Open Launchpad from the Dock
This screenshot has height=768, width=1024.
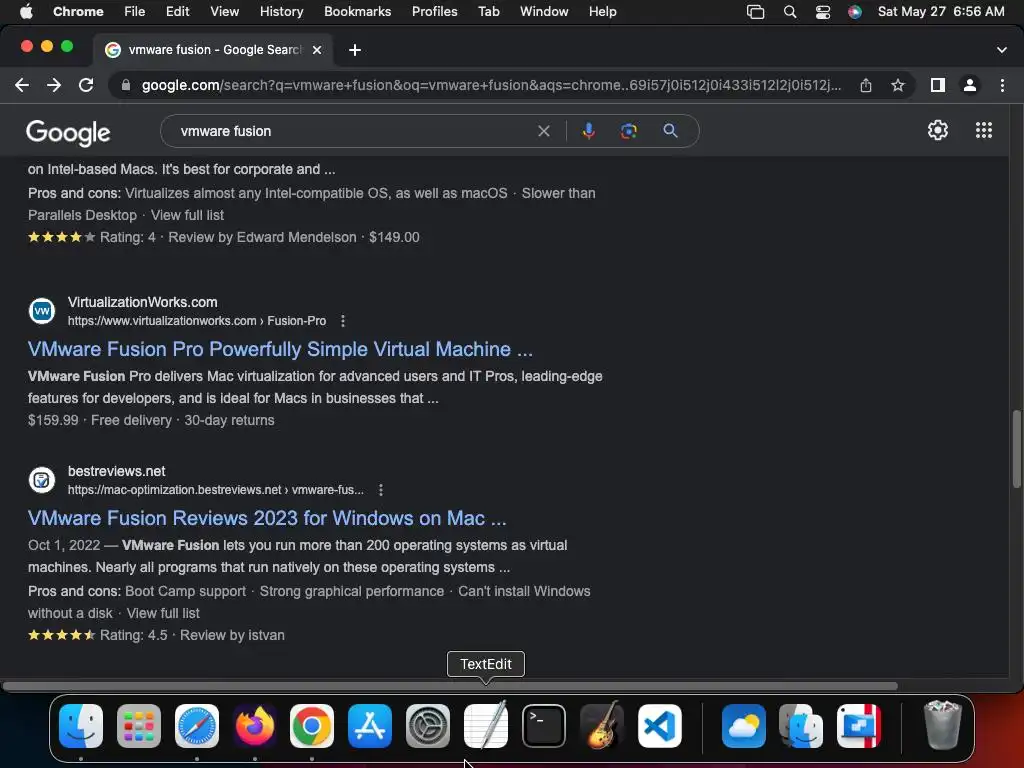pos(139,726)
